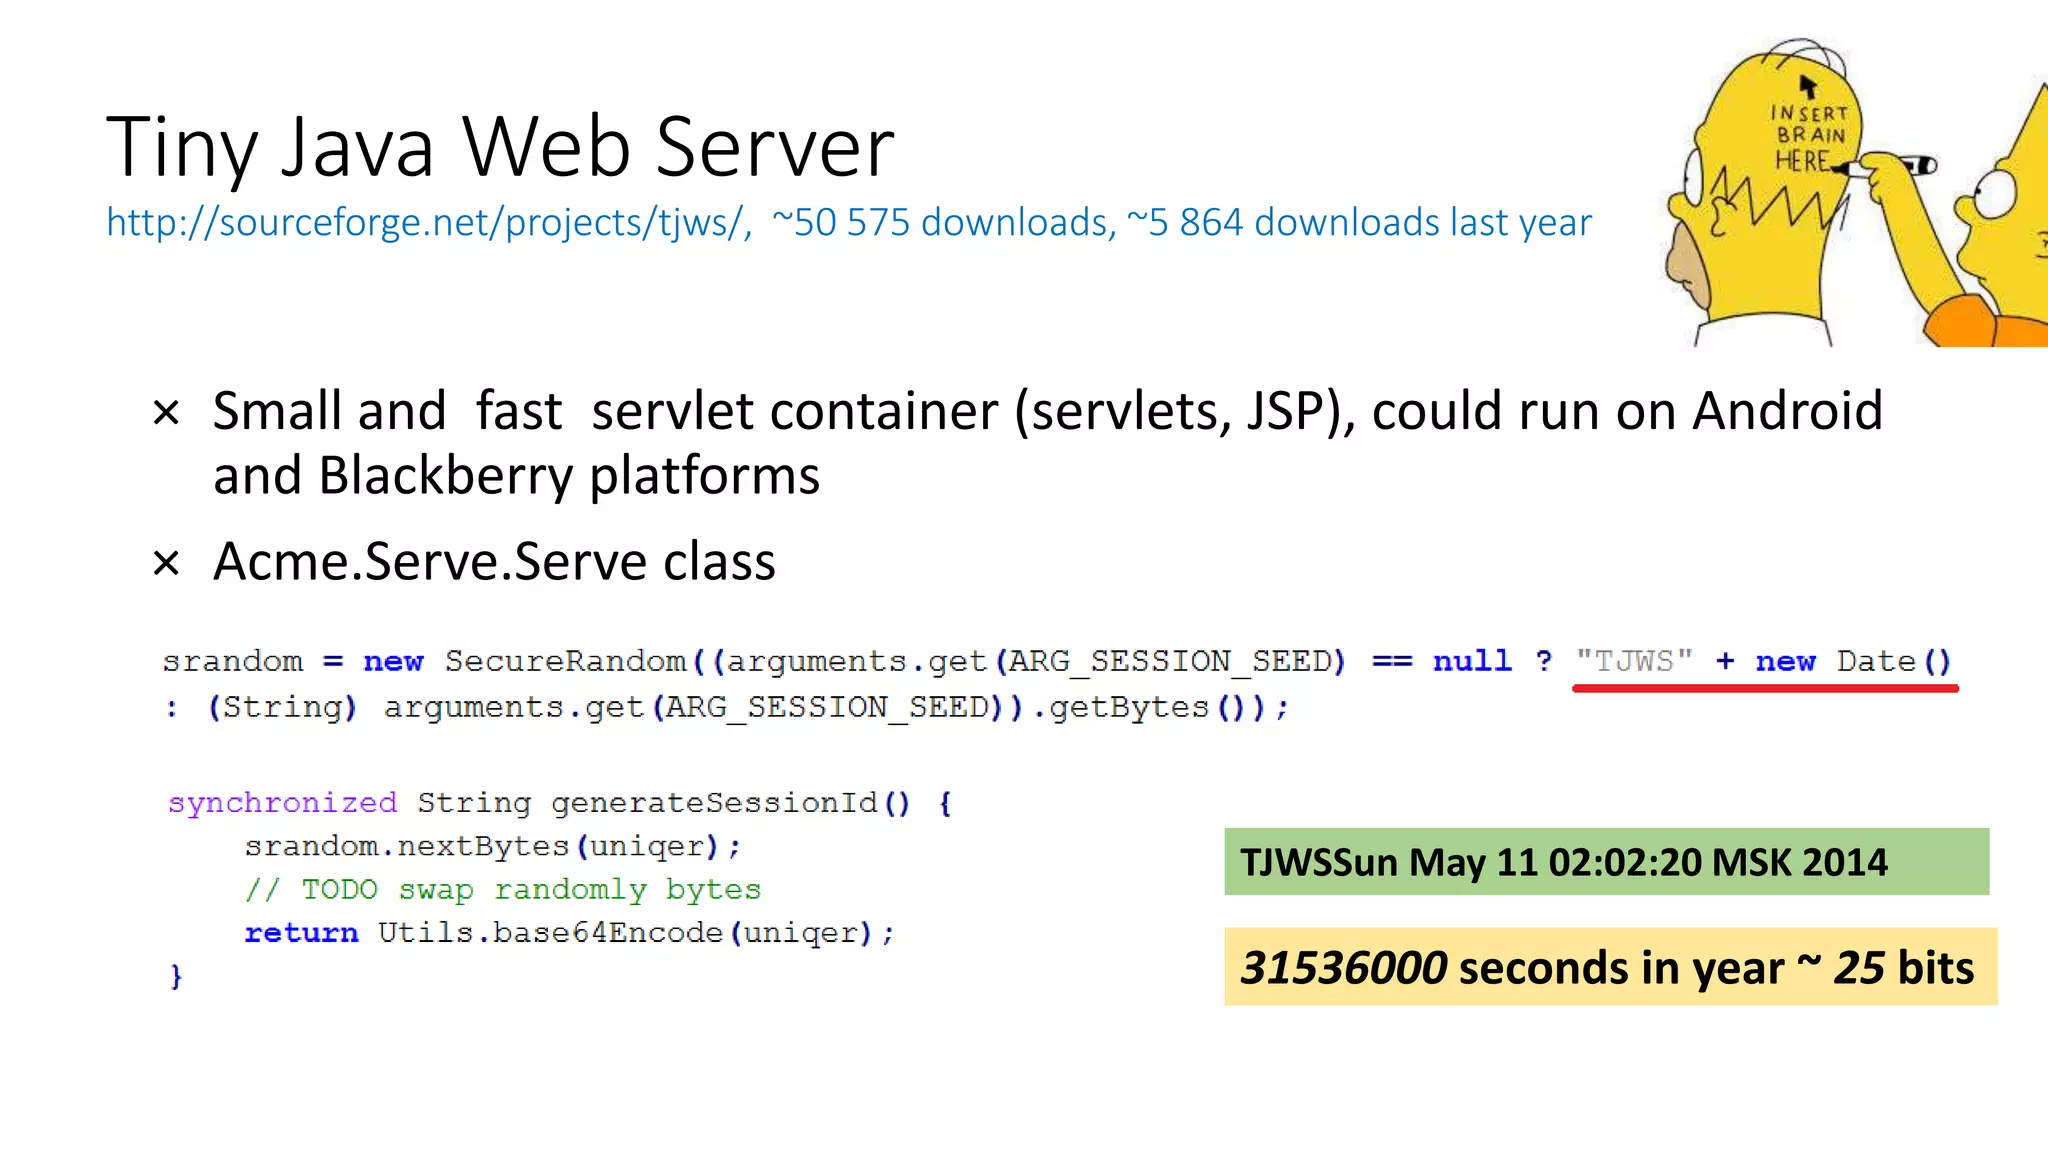Click the '(String) arguments.get(ARG_SESSION_SEED)' code line

[x=727, y=708]
